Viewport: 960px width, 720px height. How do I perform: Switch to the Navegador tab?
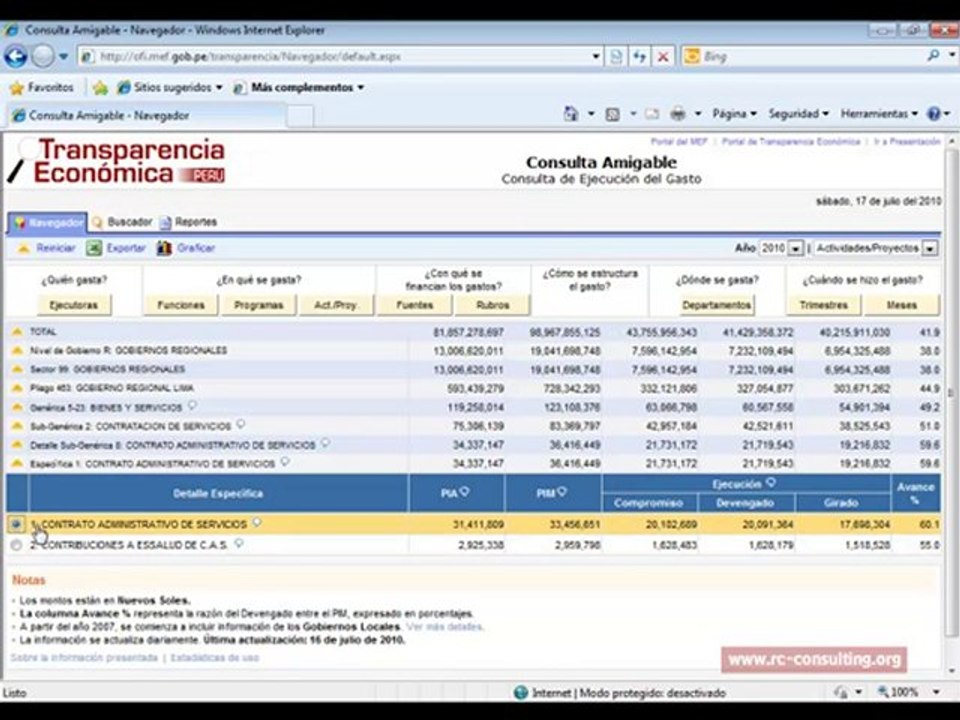(x=48, y=223)
